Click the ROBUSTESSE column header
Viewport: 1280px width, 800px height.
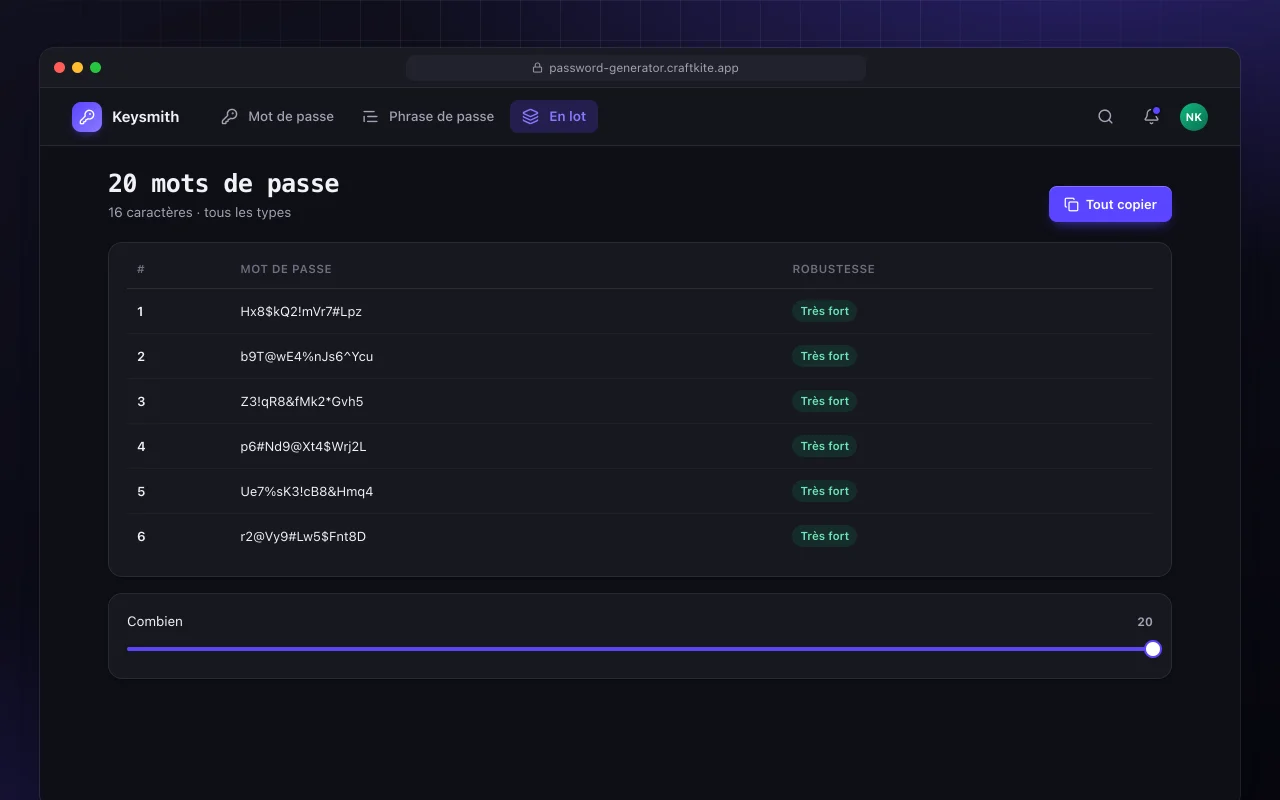833,269
